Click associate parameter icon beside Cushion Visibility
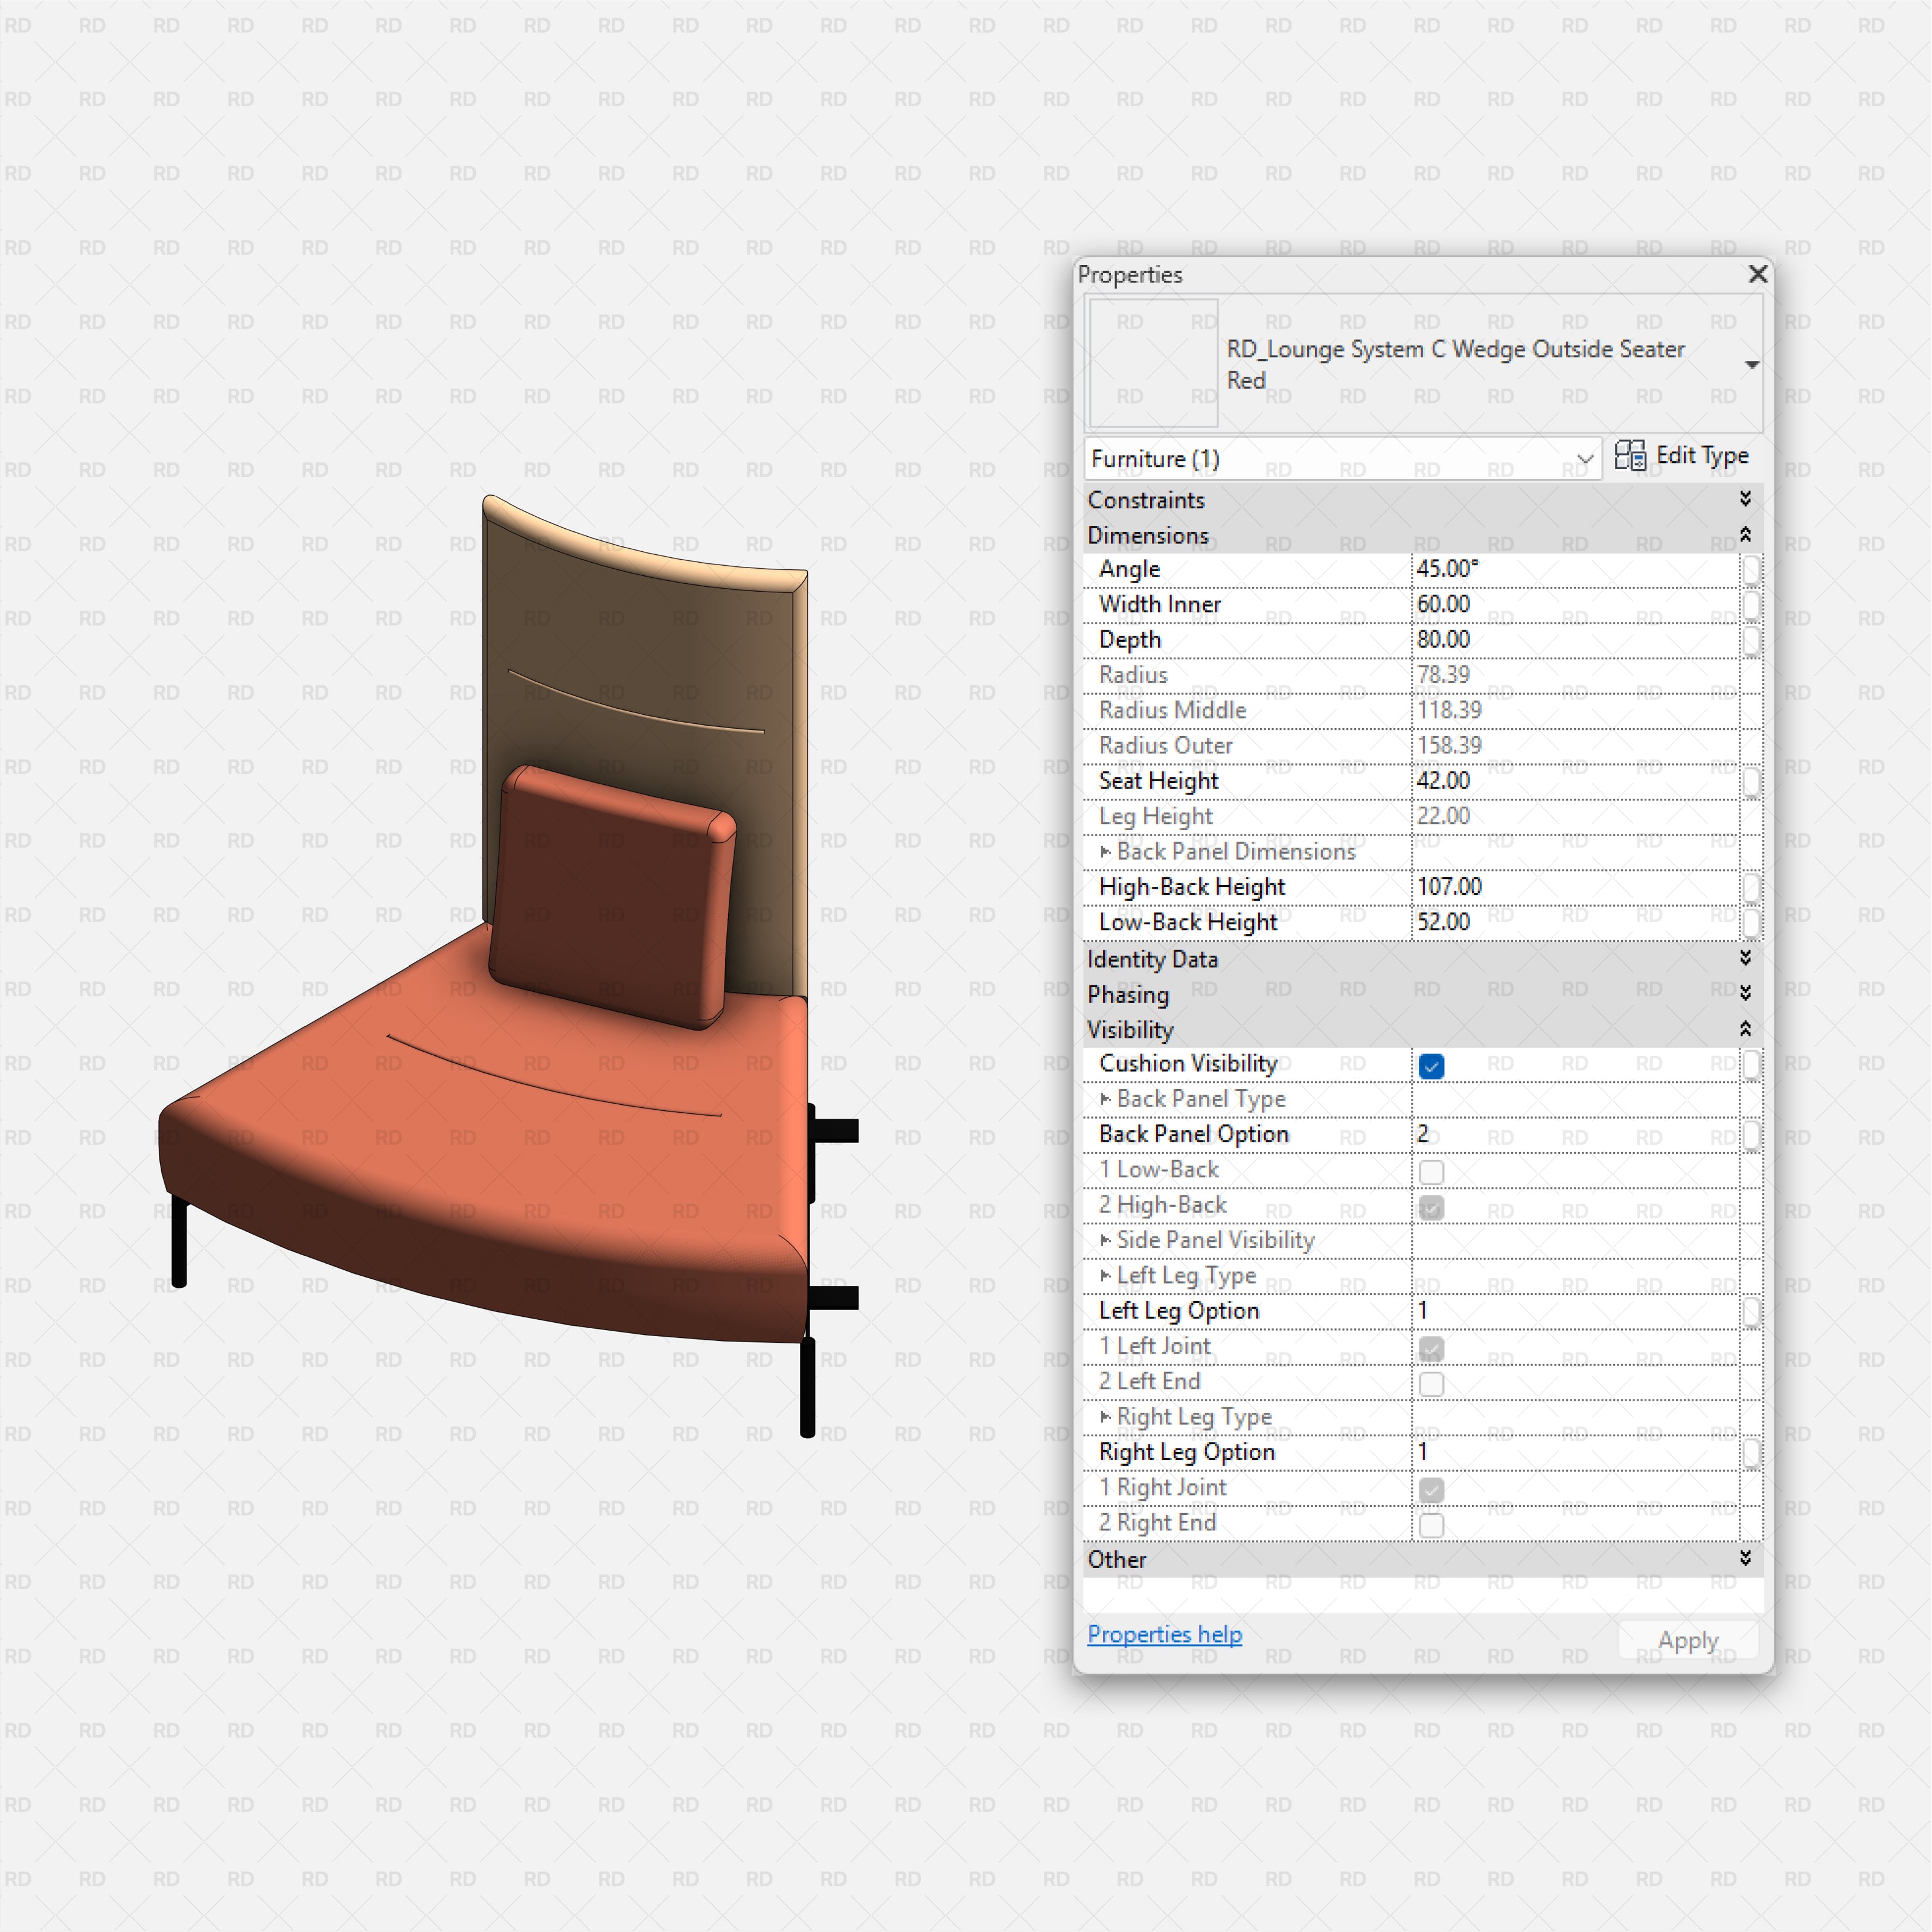 (1751, 1064)
